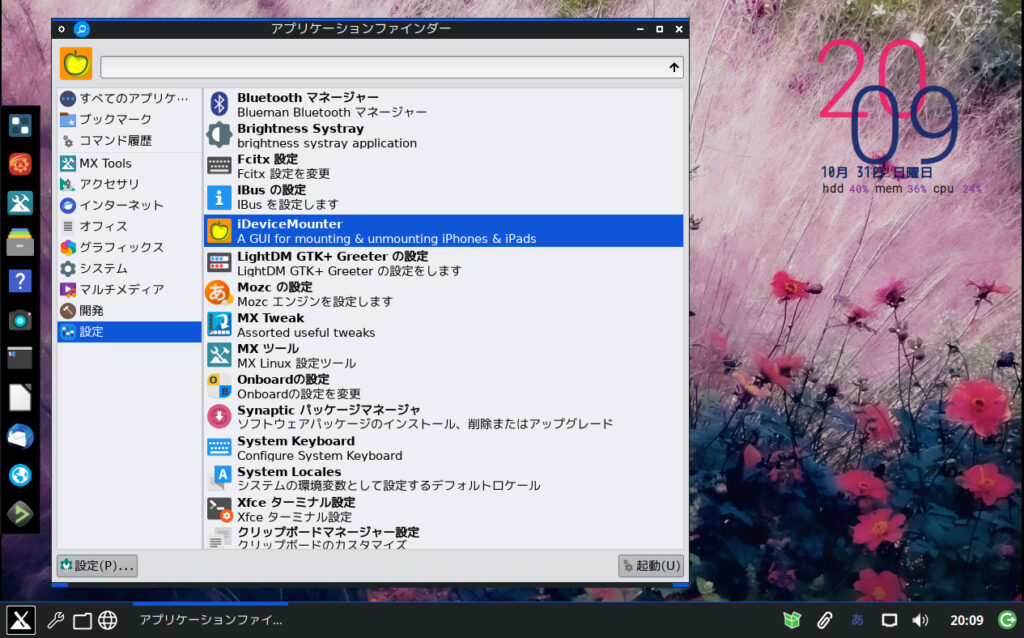The height and width of the screenshot is (638, 1024).
Task: Toggle the fcitx あ input method indicator
Action: 856,620
